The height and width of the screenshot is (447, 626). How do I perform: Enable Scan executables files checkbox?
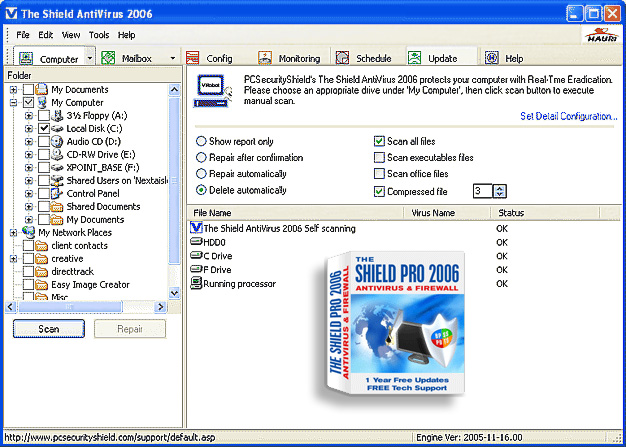click(379, 158)
